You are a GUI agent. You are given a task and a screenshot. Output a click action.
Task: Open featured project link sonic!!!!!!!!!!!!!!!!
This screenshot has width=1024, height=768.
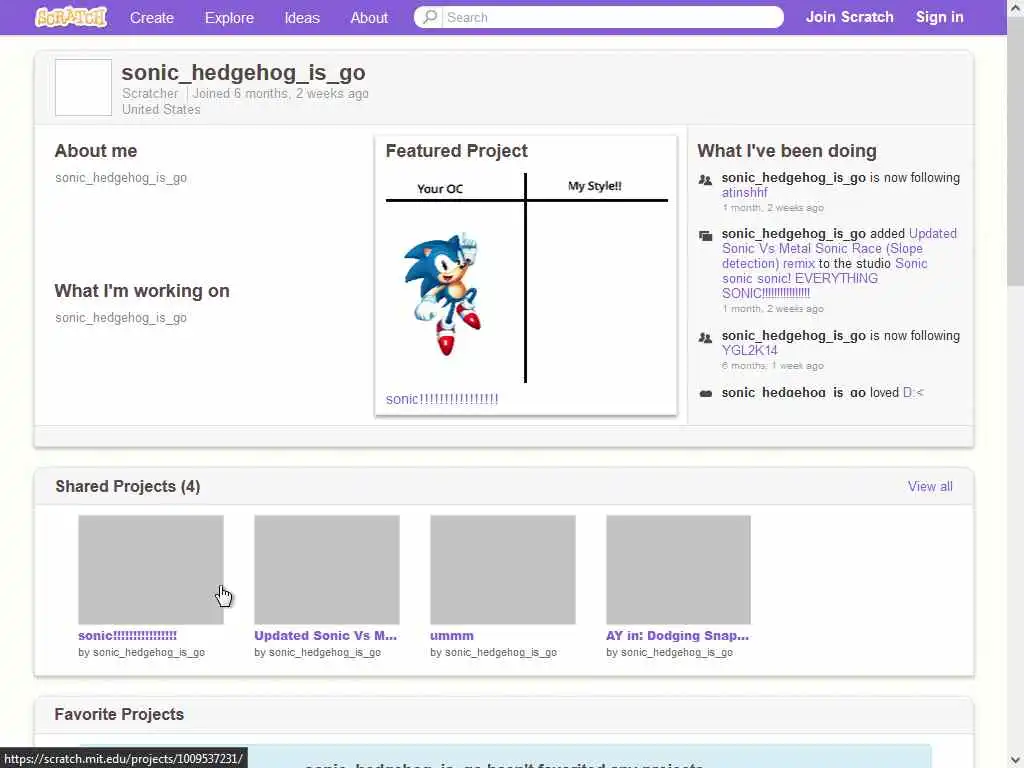442,399
